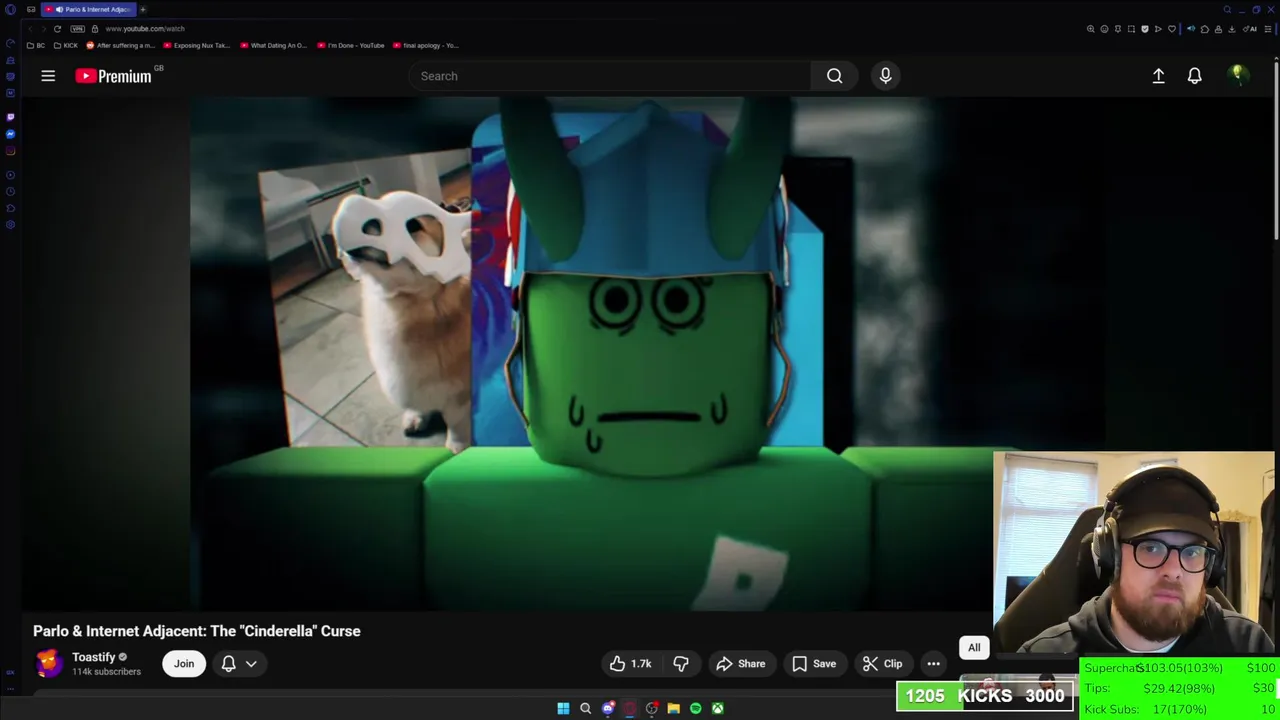Open 'final apology' bookmark
The image size is (1280, 720).
(427, 45)
